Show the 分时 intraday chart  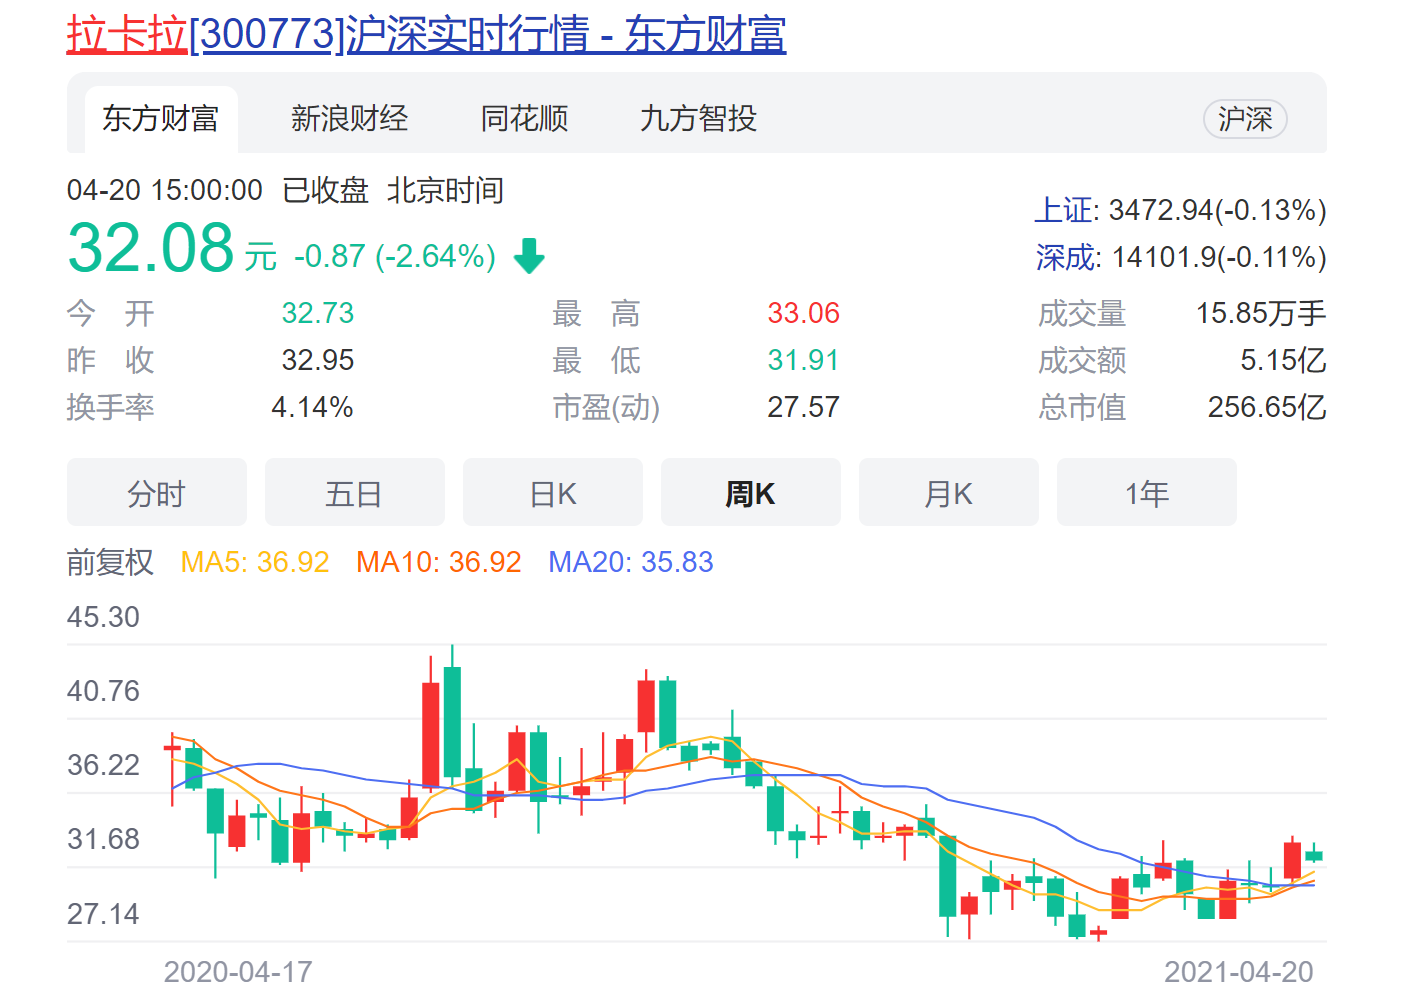[157, 492]
